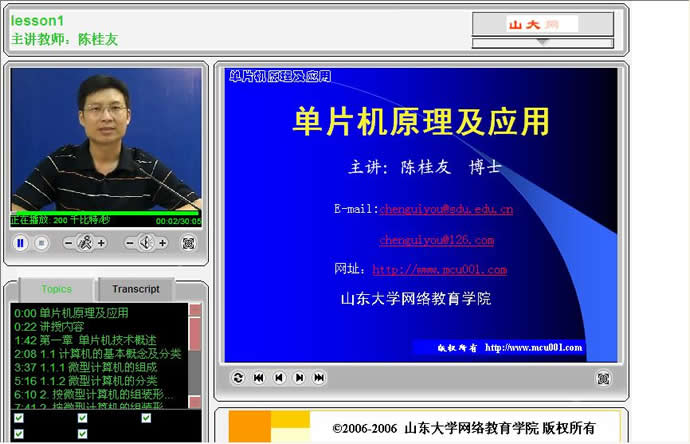
Task: Toggle the first checkbox in the lower row
Action: click(18, 434)
